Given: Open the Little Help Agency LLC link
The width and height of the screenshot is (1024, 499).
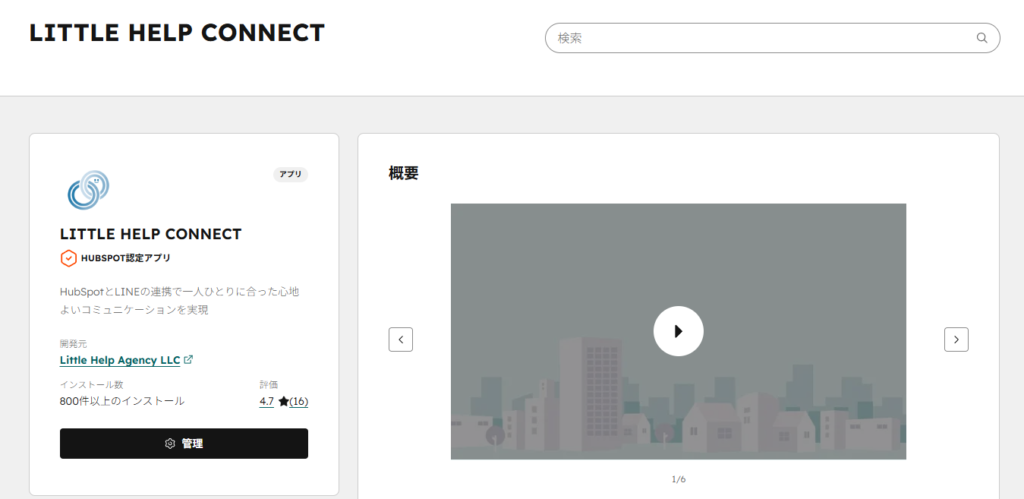Looking at the screenshot, I should (x=120, y=360).
